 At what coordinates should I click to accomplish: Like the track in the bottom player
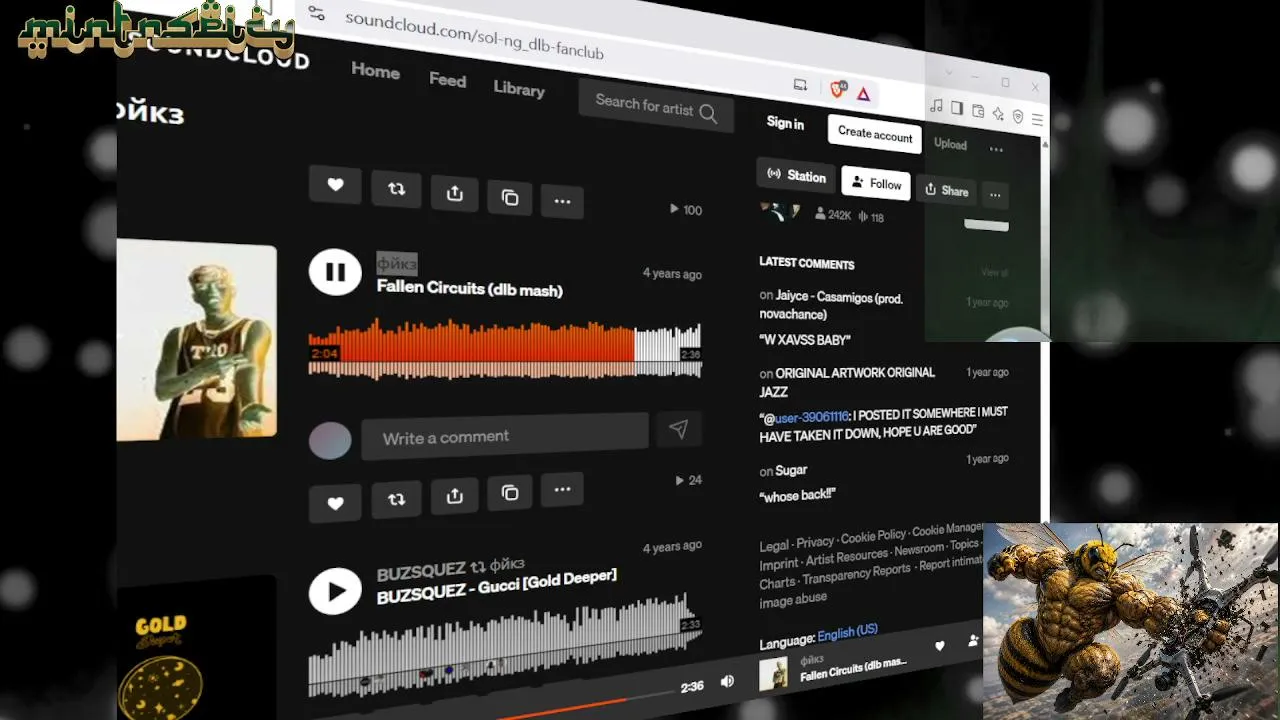pos(939,646)
